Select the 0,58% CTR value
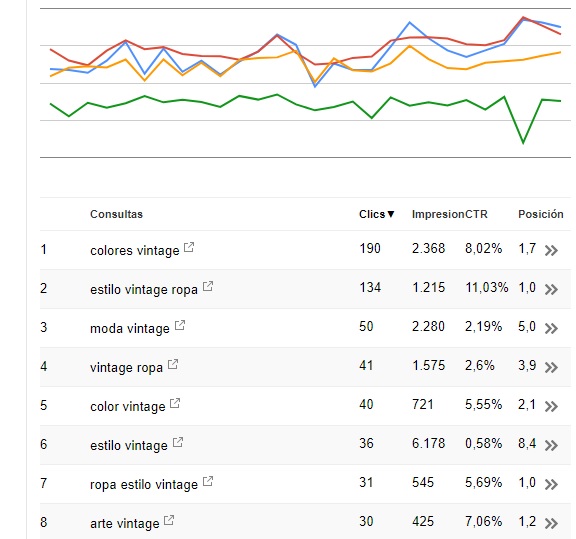576x539 pixels. 483,443
